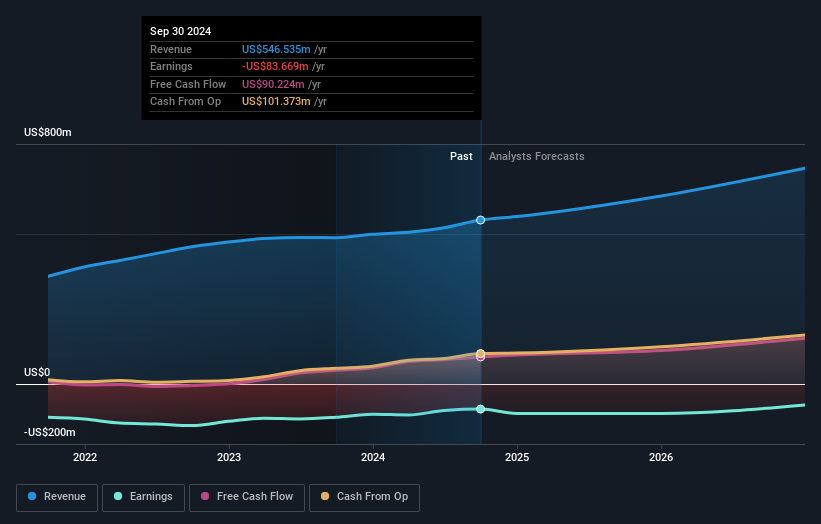Toggle the Free Cash Flow legend button
Viewport: 821px width, 524px height.
click(x=247, y=497)
